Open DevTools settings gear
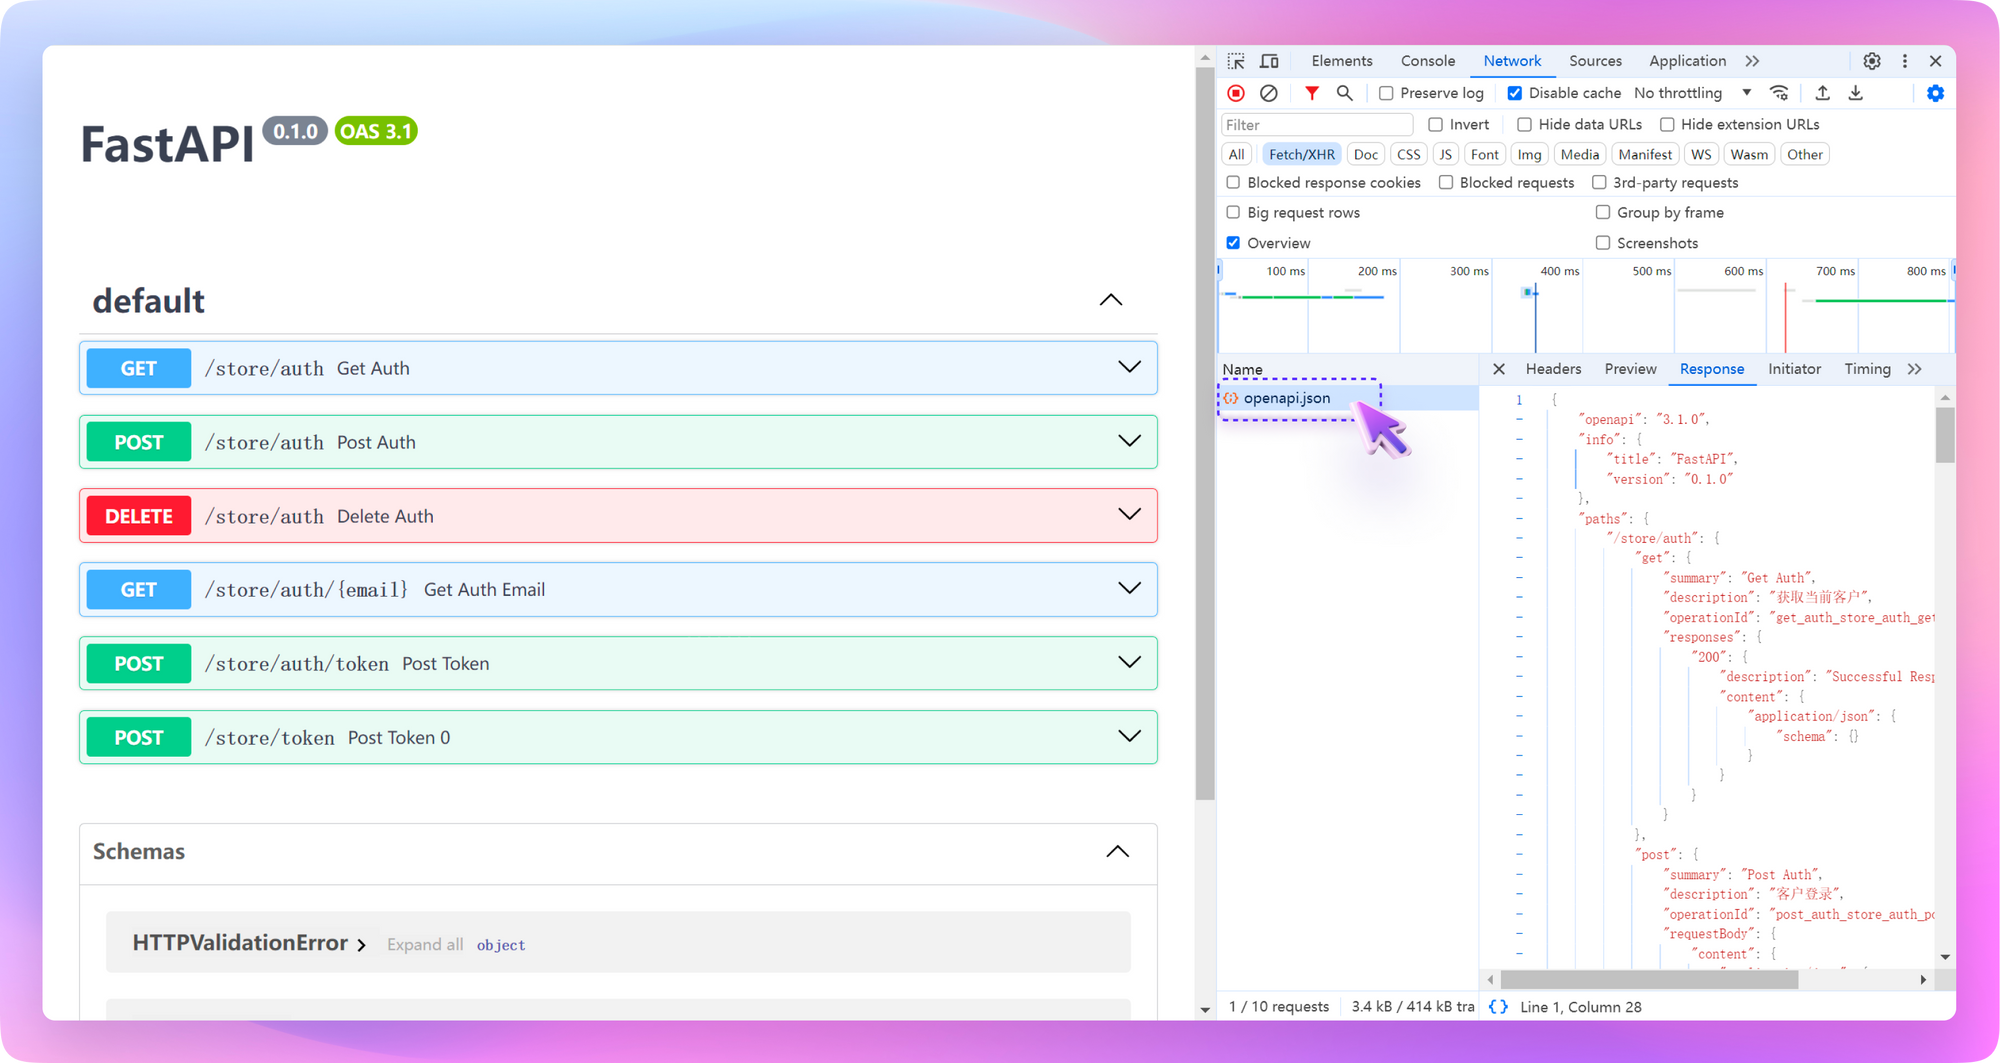The image size is (2000, 1063). pos(1872,61)
